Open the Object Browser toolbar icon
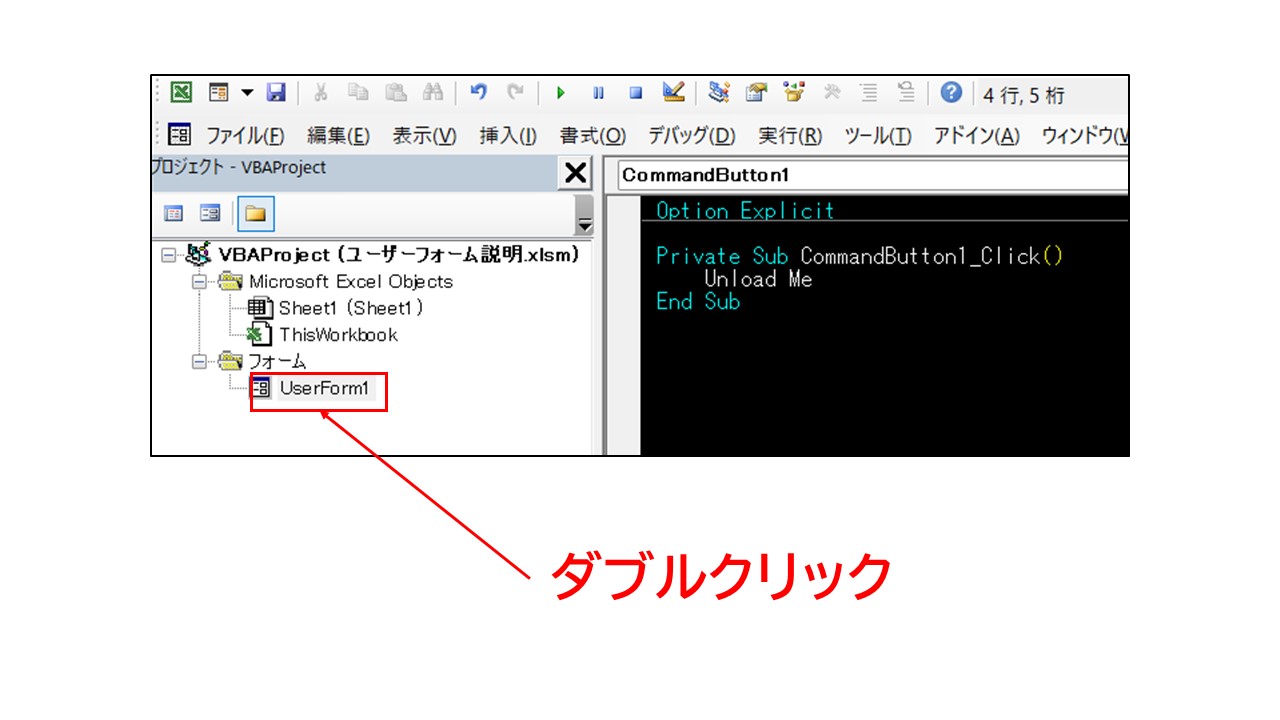The height and width of the screenshot is (720, 1280). [794, 93]
